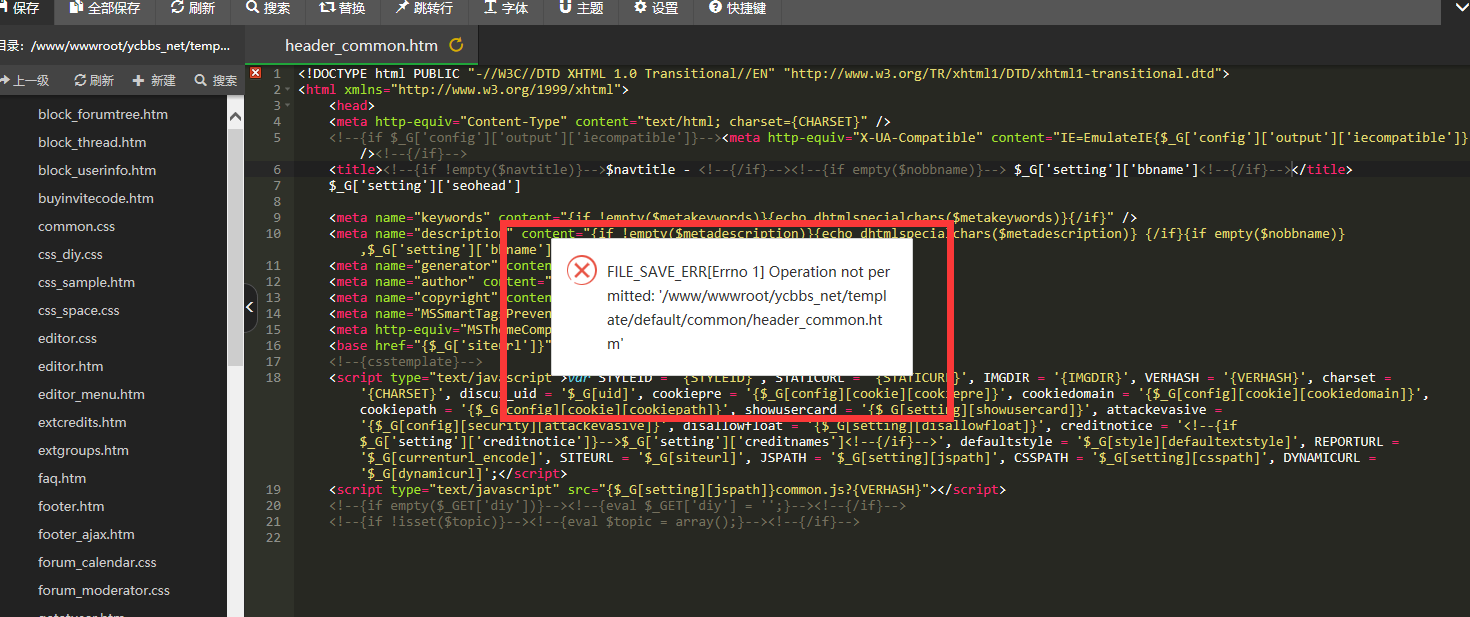Click the meta keywords code on line 9
Image resolution: width=1470 pixels, height=617 pixels.
[733, 217]
